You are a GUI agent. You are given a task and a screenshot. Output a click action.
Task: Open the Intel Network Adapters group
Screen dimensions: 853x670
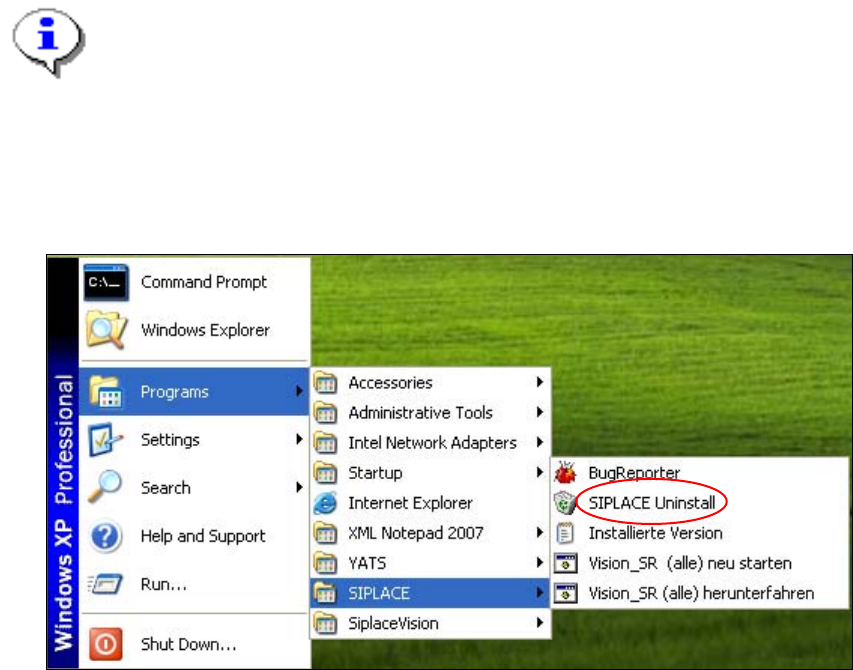coord(430,443)
